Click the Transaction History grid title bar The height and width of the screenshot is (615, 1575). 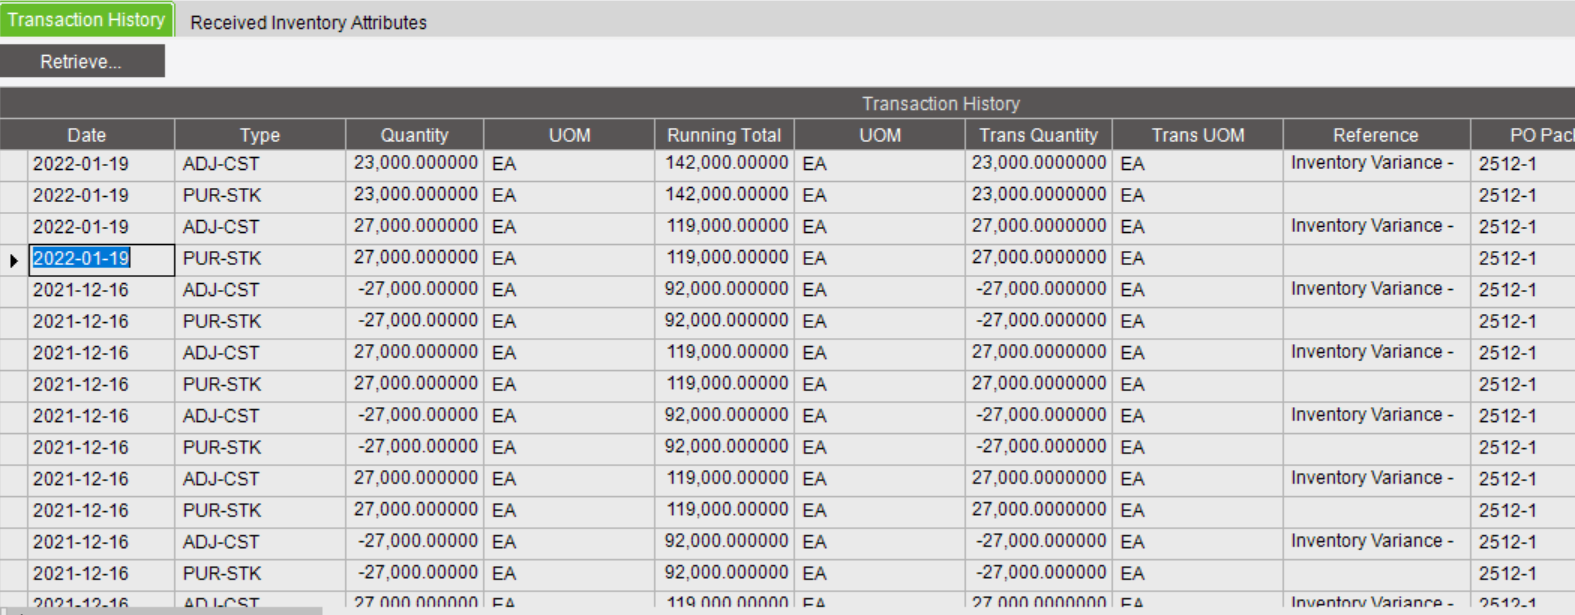click(x=788, y=103)
